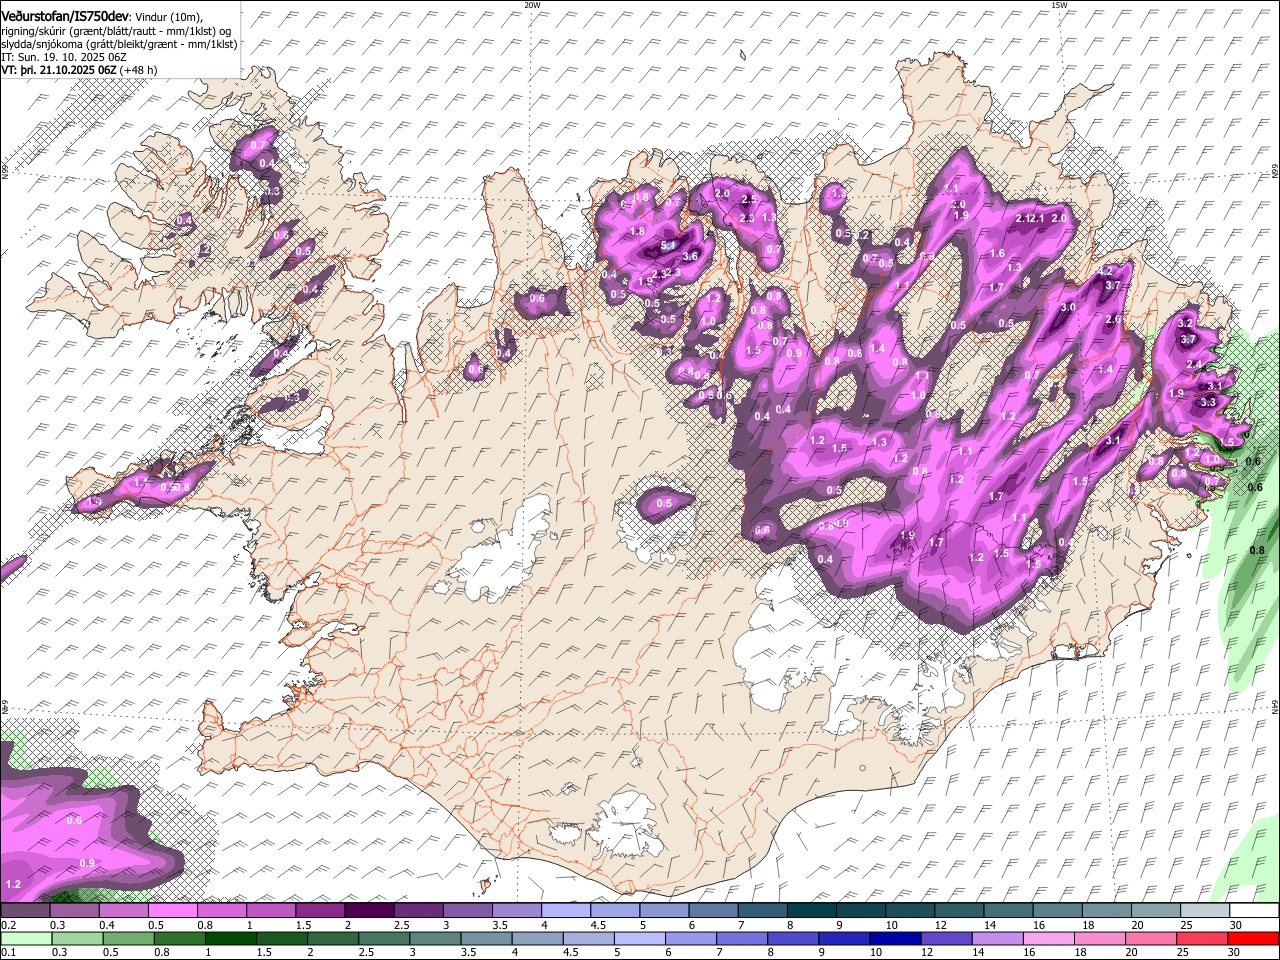Image resolution: width=1280 pixels, height=960 pixels.
Task: Click the 2.6 value label on the map
Action: coord(1115,320)
